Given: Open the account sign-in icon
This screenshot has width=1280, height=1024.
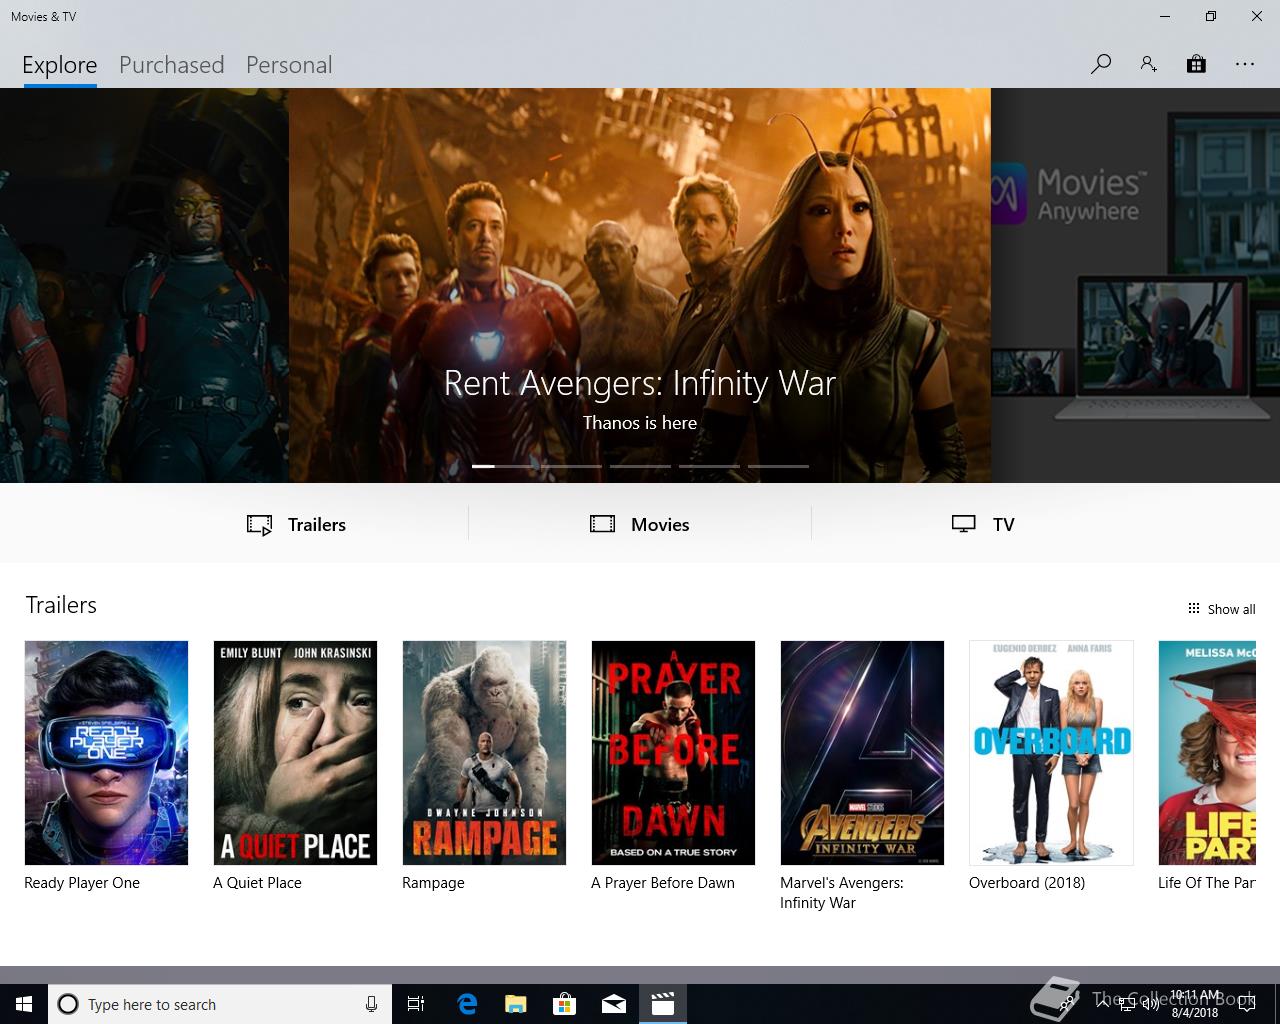Looking at the screenshot, I should click(x=1148, y=64).
